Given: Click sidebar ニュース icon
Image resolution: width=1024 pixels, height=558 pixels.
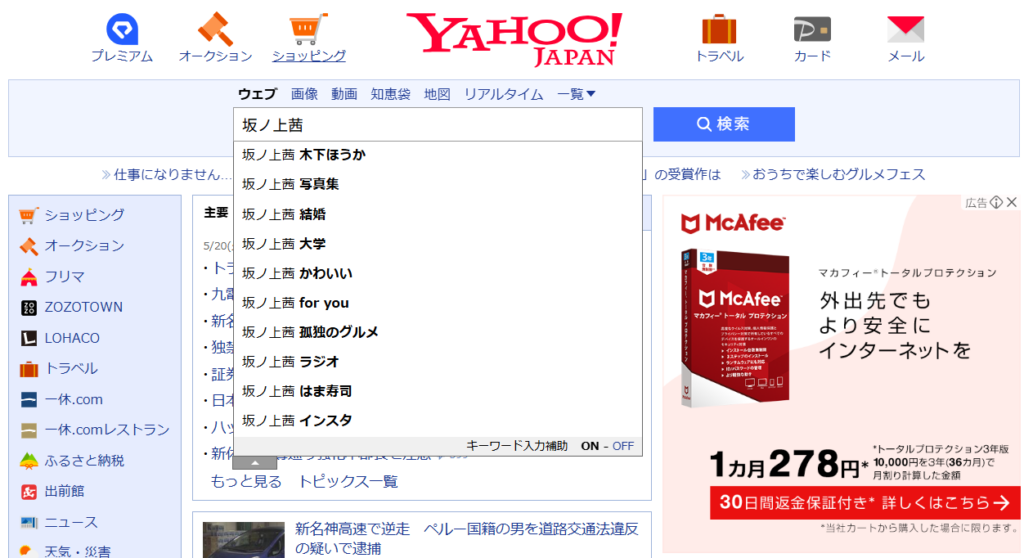Looking at the screenshot, I should [x=29, y=523].
